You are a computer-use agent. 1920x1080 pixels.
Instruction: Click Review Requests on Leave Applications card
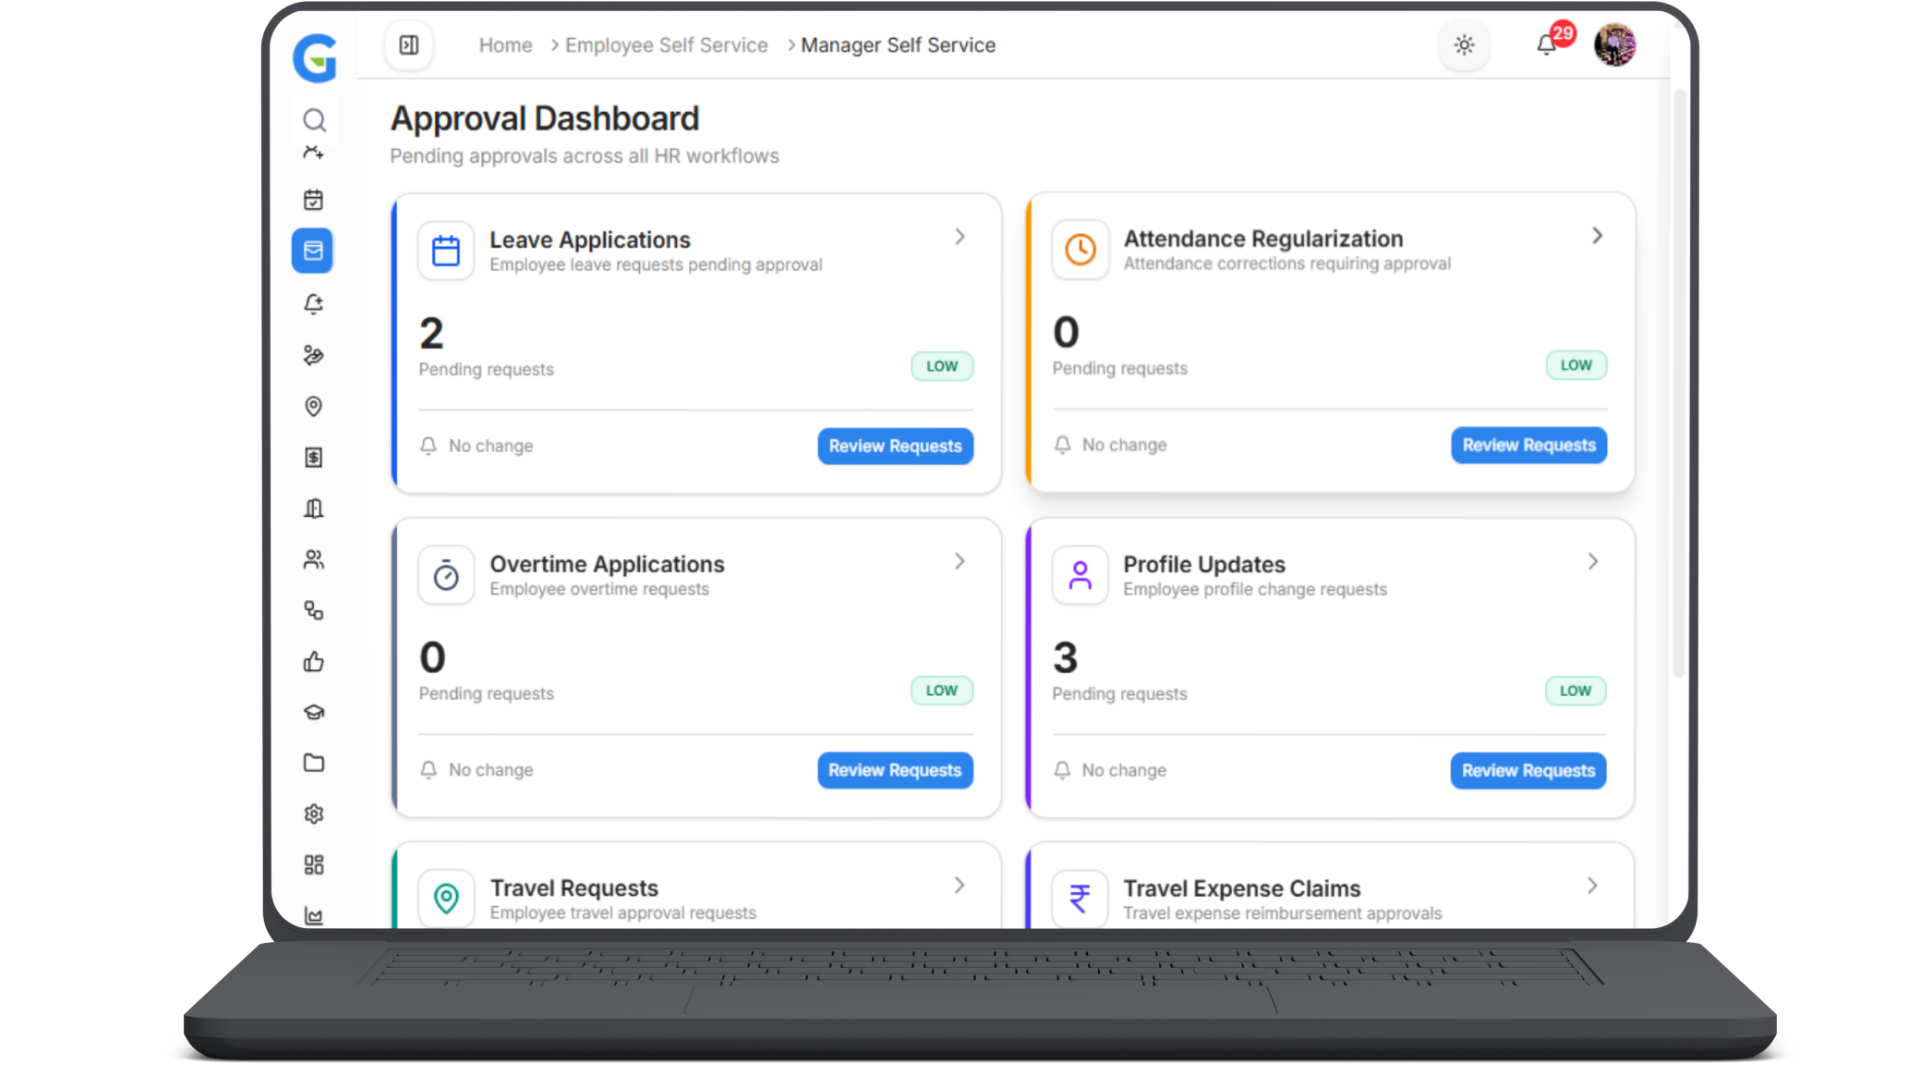(895, 446)
